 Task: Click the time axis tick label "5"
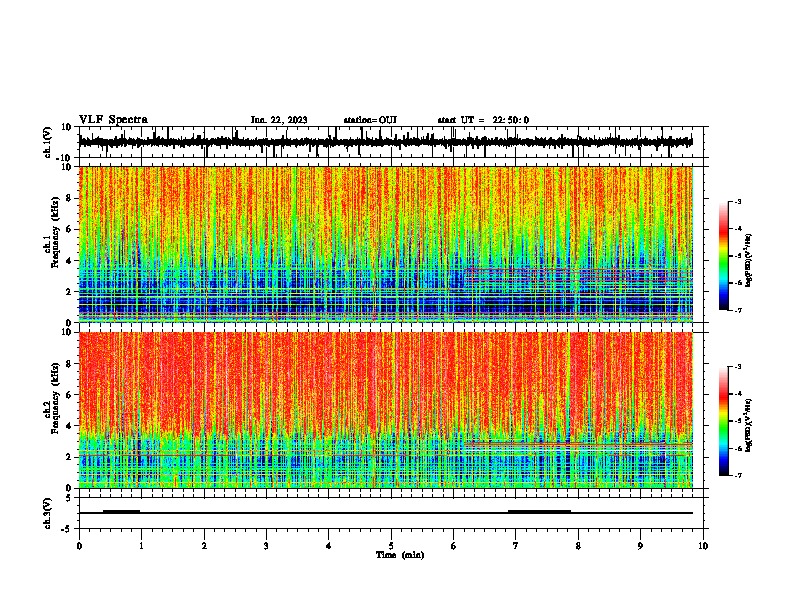pyautogui.click(x=391, y=546)
